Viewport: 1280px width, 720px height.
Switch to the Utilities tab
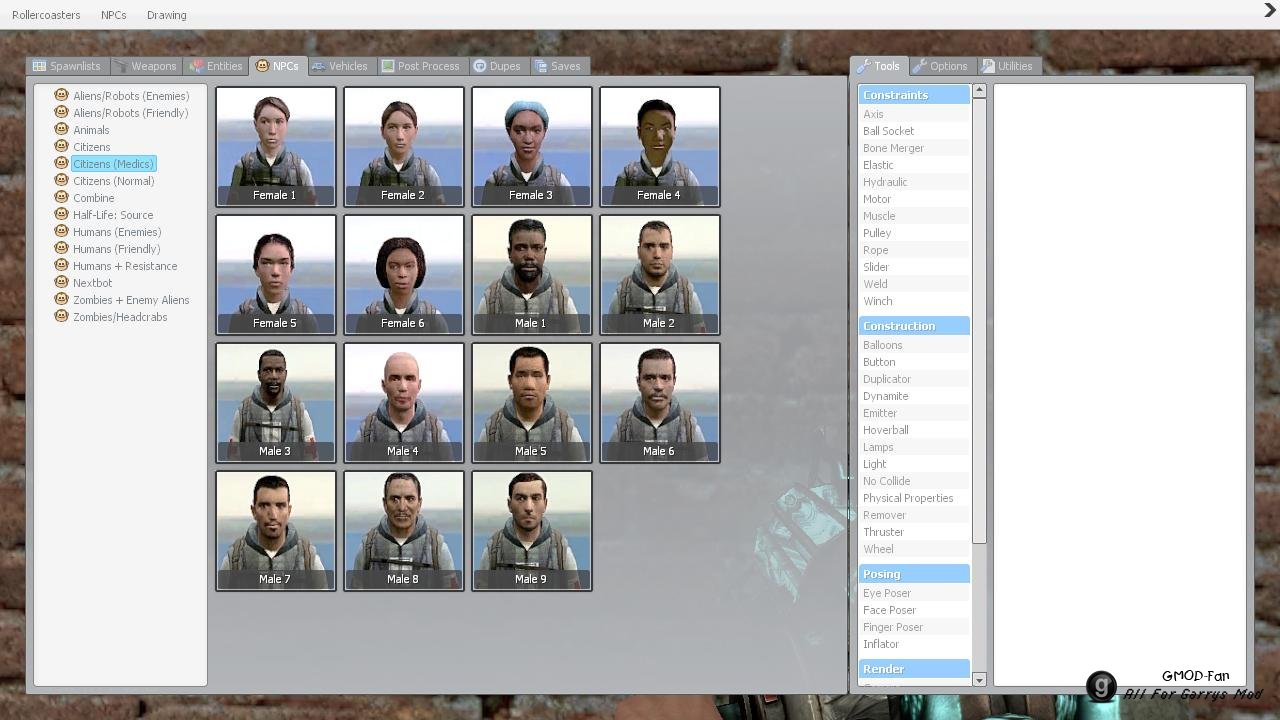click(x=1007, y=66)
